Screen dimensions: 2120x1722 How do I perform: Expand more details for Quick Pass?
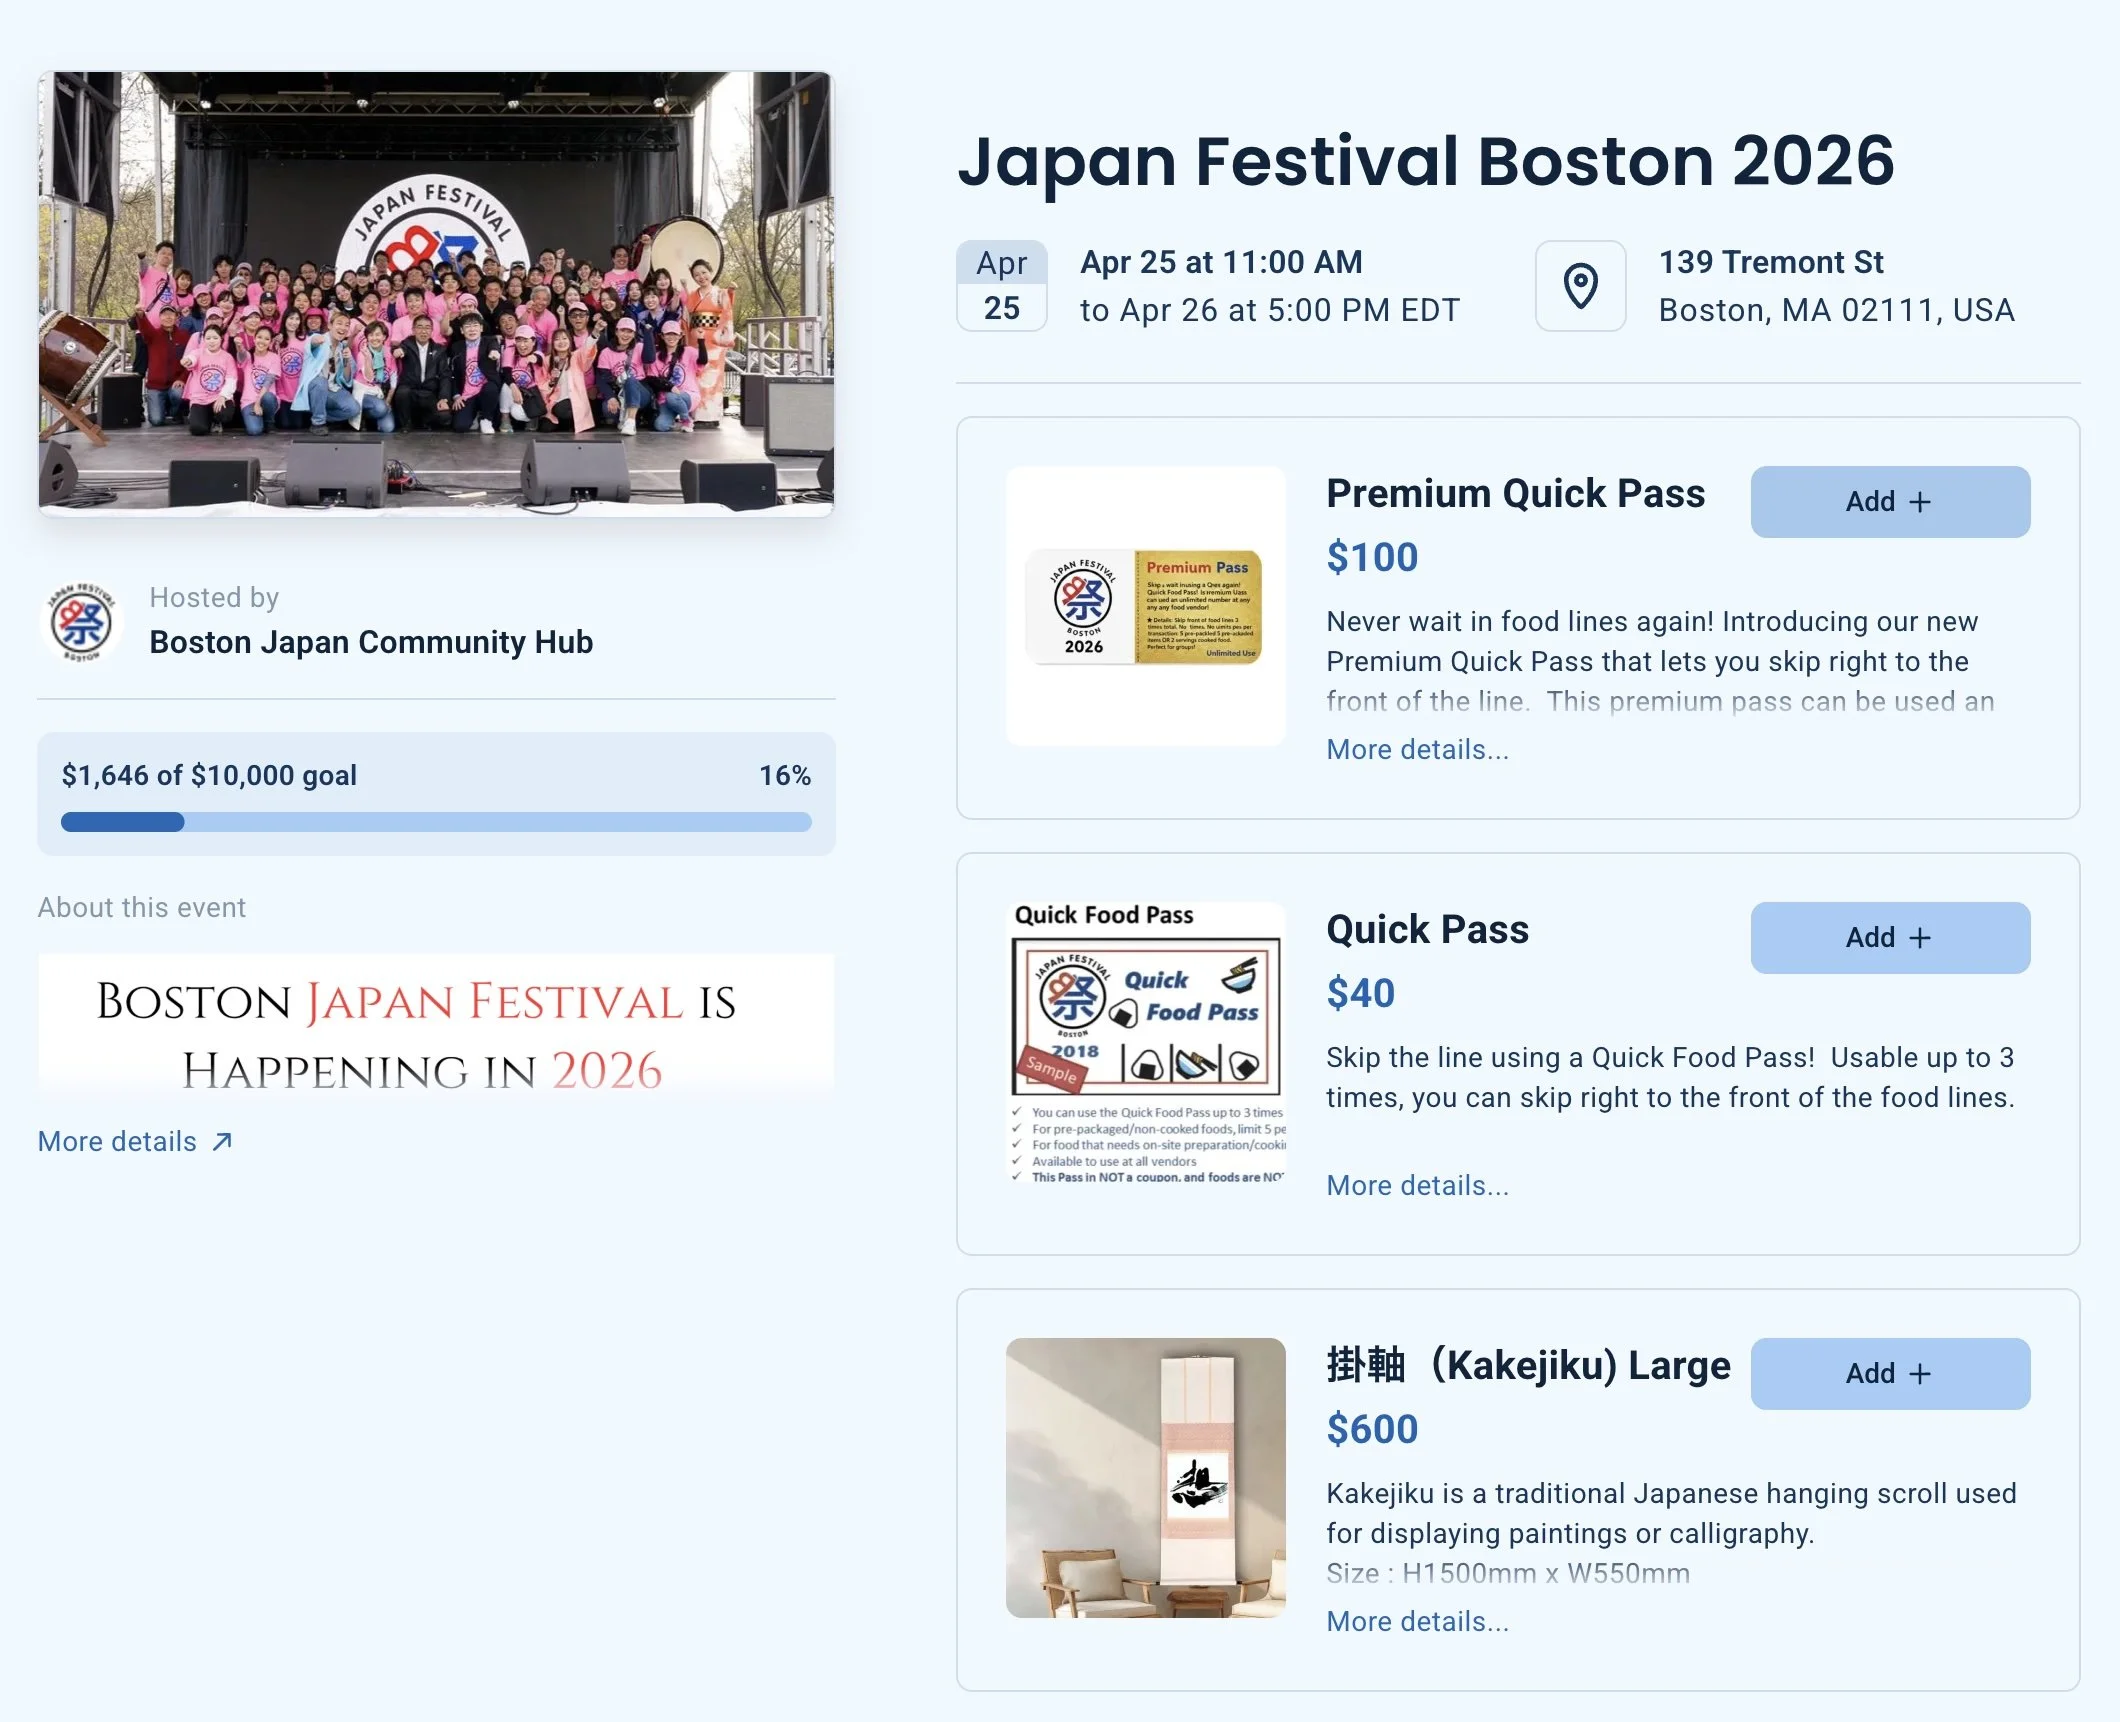[1416, 1185]
